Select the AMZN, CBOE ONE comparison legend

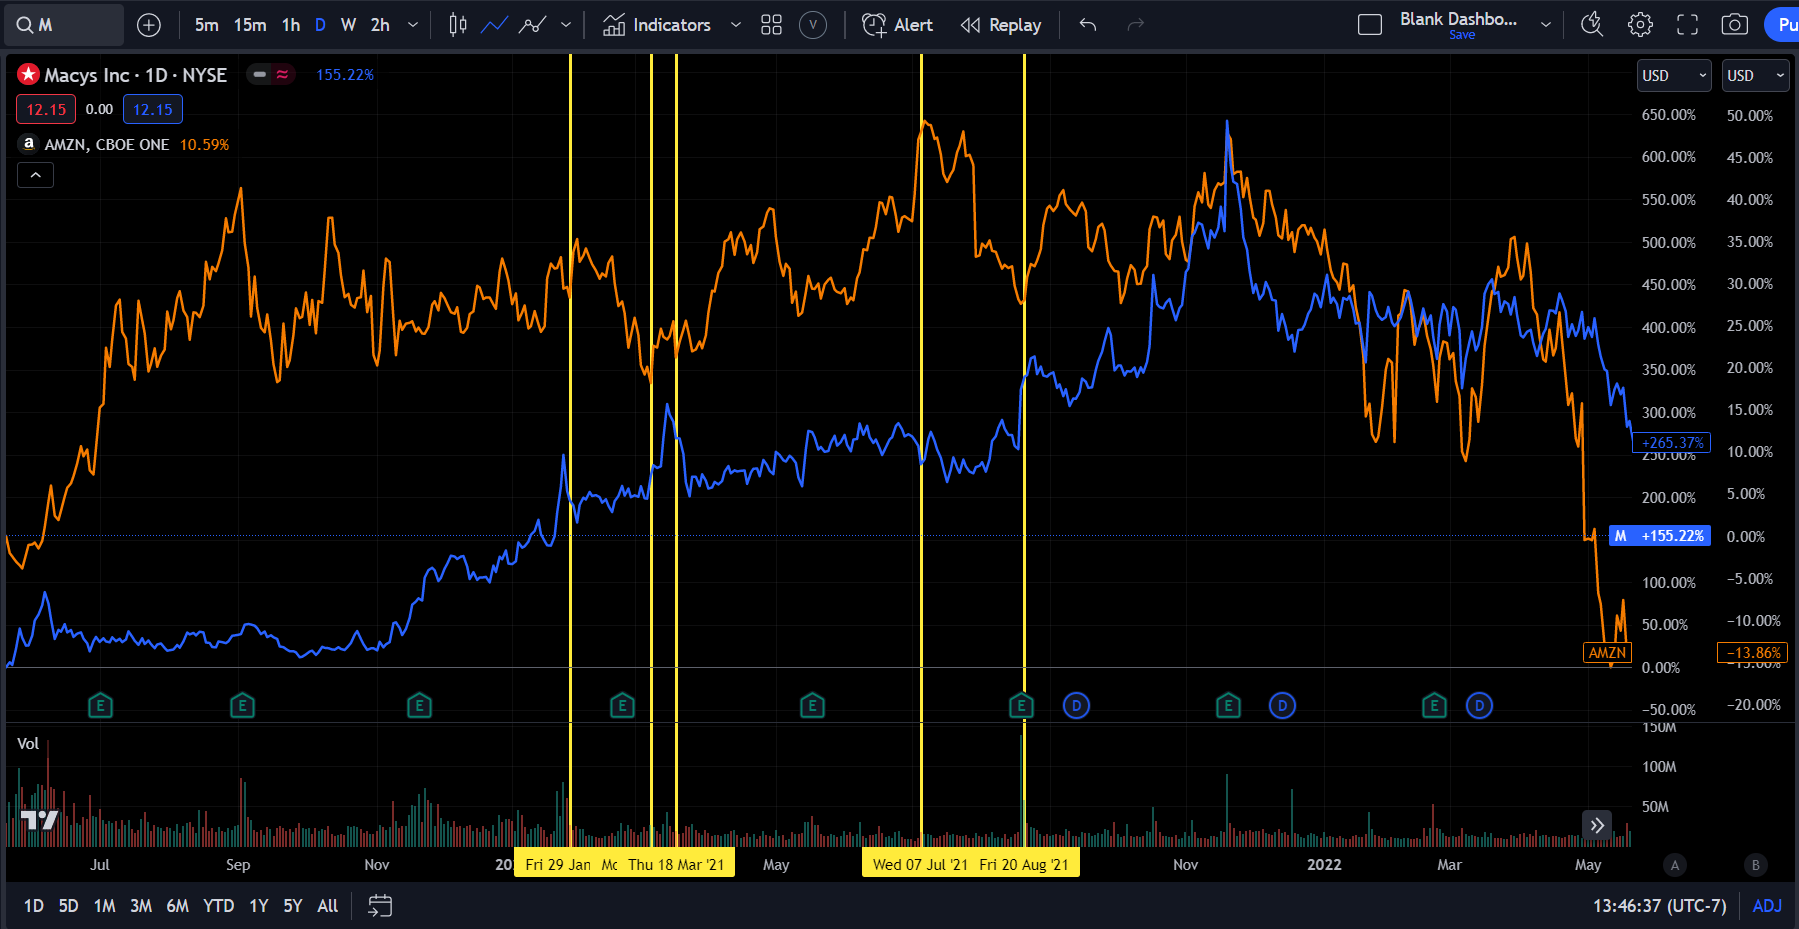pos(107,145)
